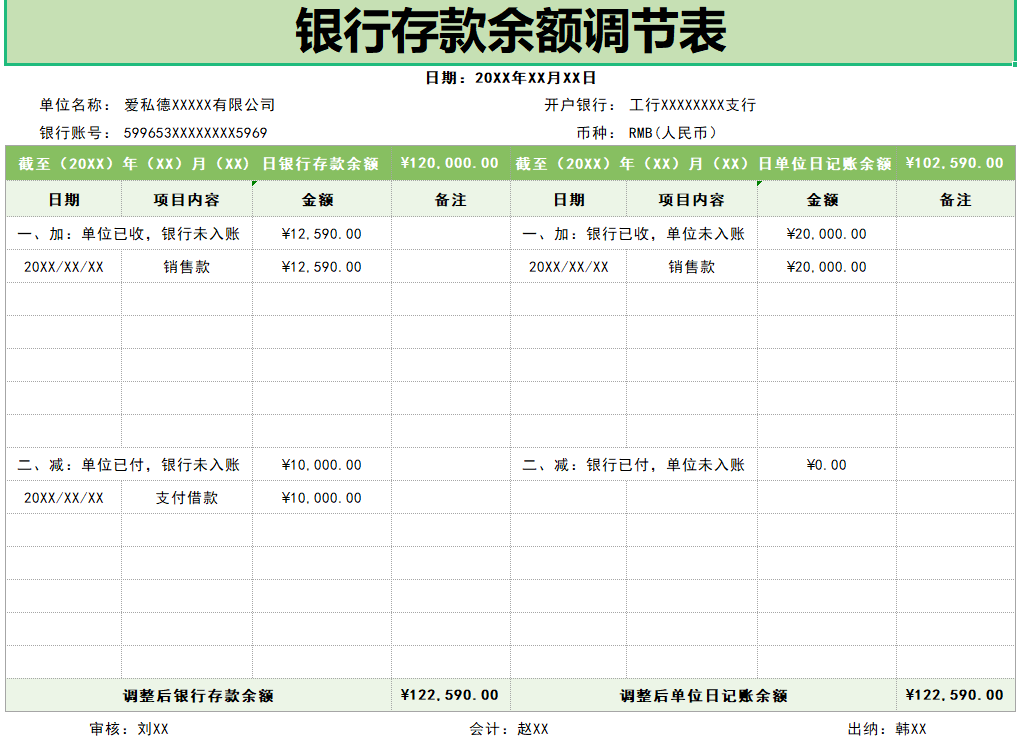Screen dimensions: 1017x753
Task: Click the left-side 项目内容 column header
Action: coord(187,200)
